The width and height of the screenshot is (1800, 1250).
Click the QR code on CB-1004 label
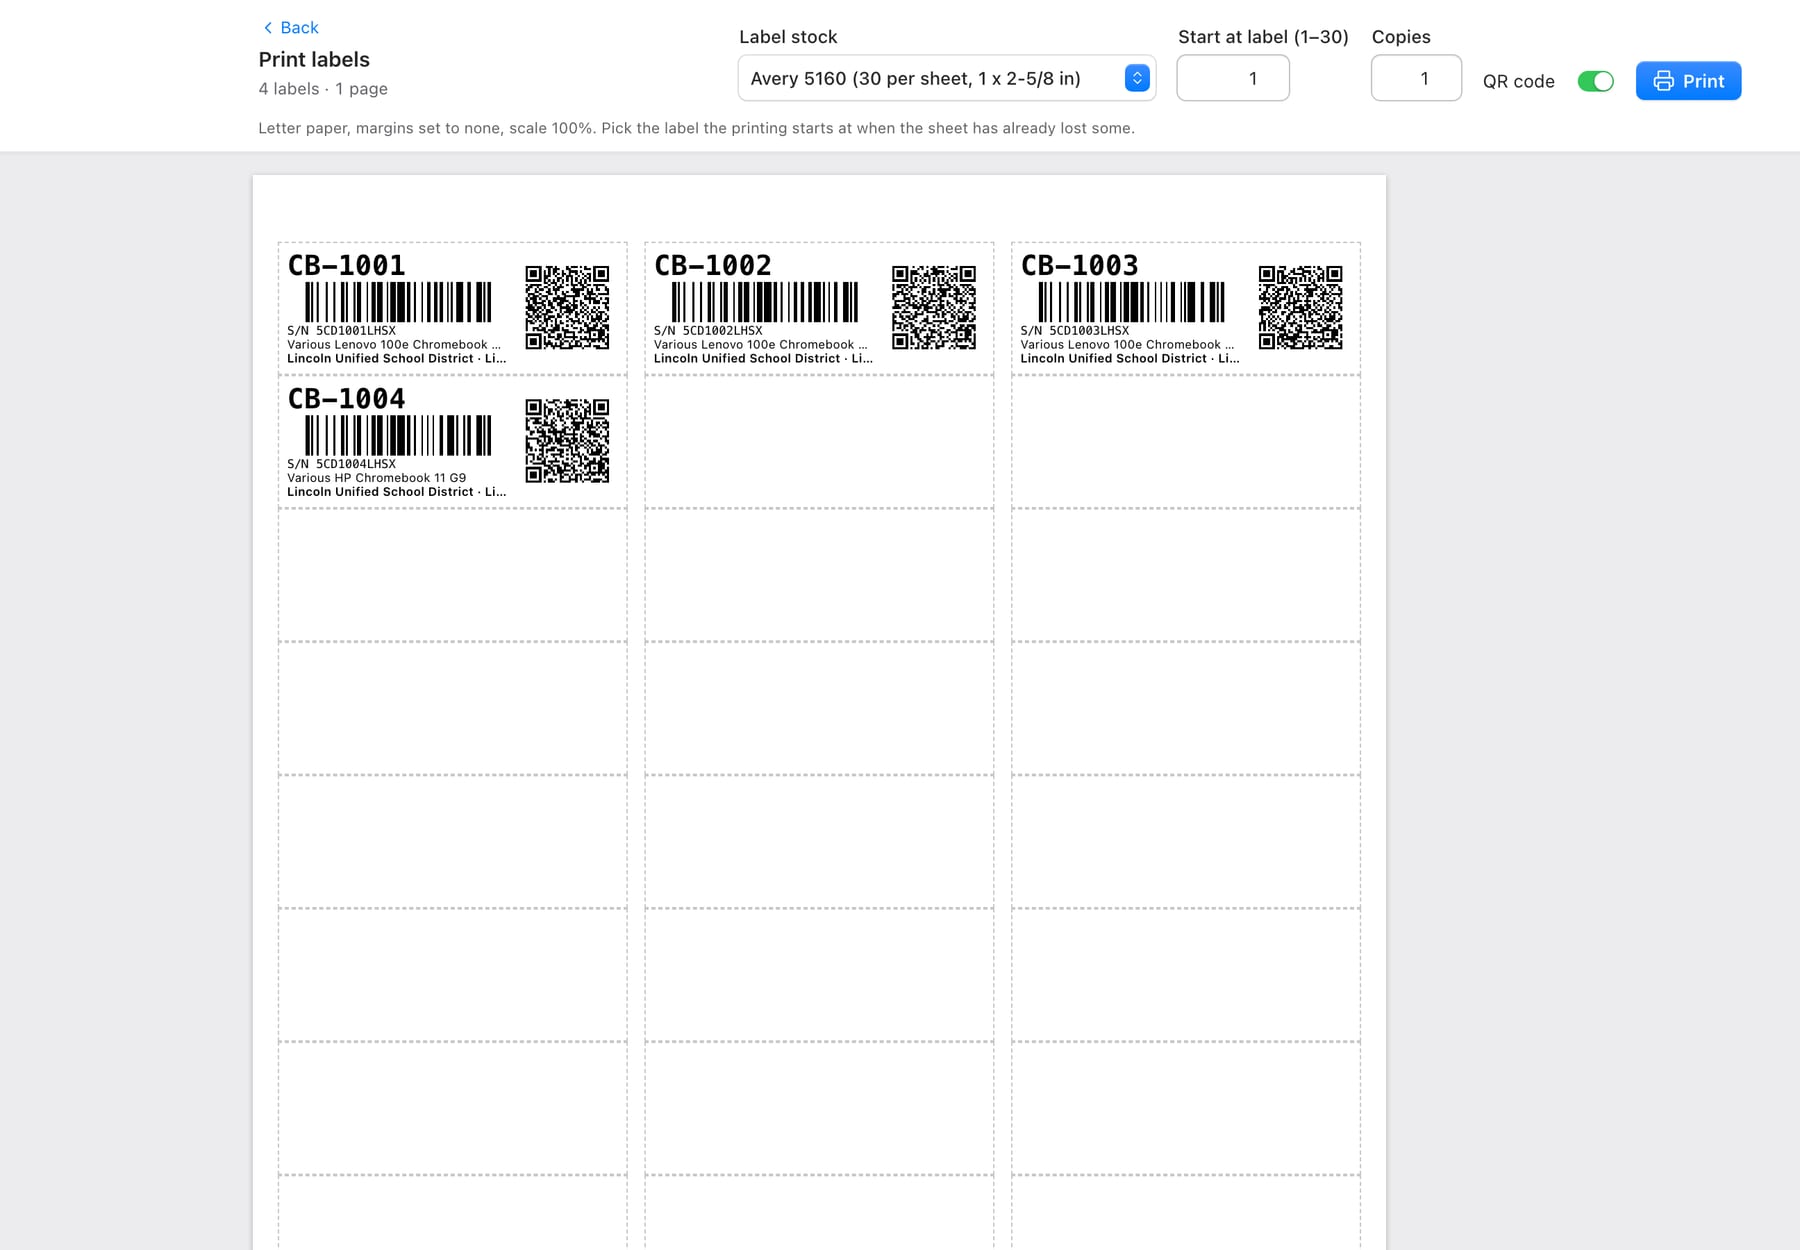pyautogui.click(x=567, y=440)
